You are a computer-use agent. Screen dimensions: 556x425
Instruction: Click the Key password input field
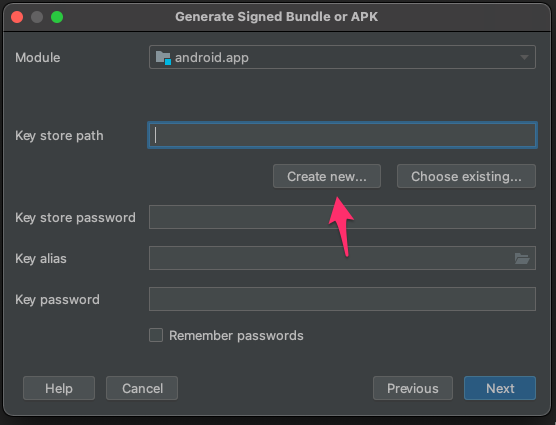pyautogui.click(x=342, y=299)
